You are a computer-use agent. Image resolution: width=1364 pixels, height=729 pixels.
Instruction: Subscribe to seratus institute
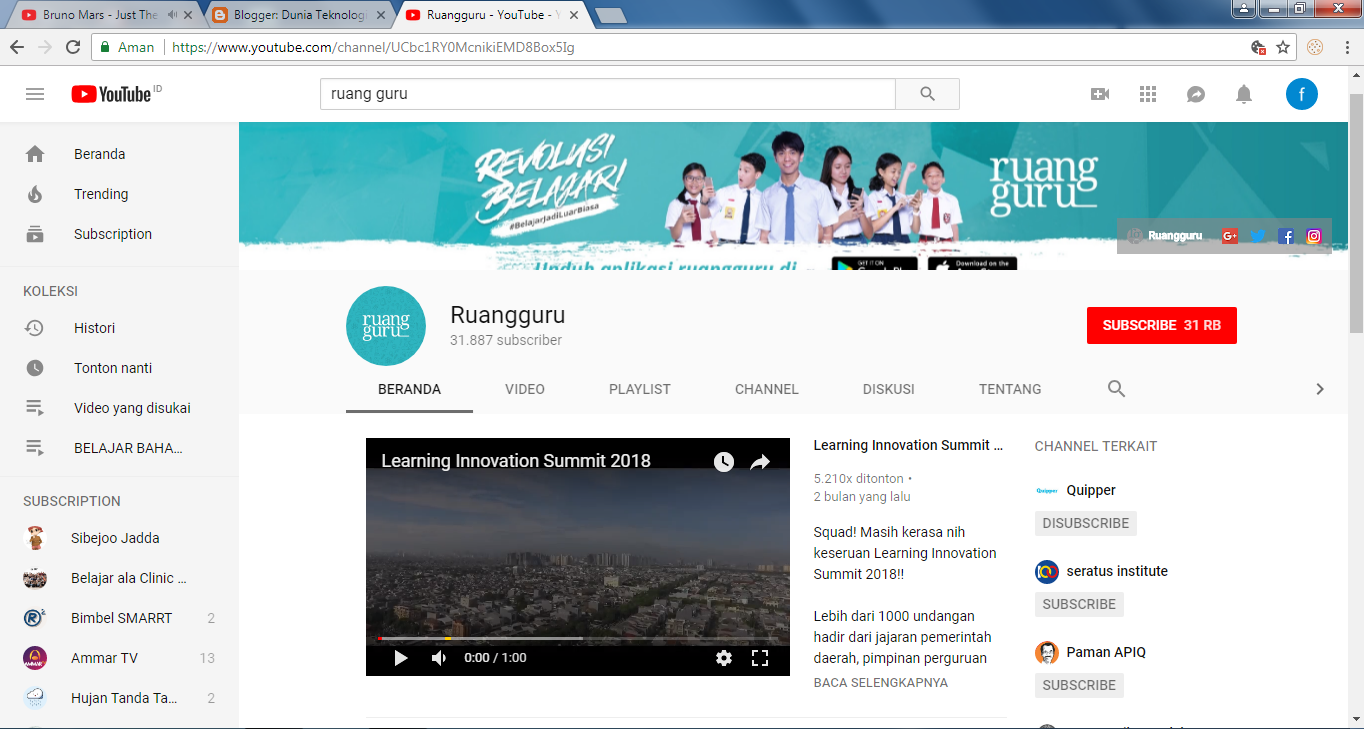click(1079, 604)
